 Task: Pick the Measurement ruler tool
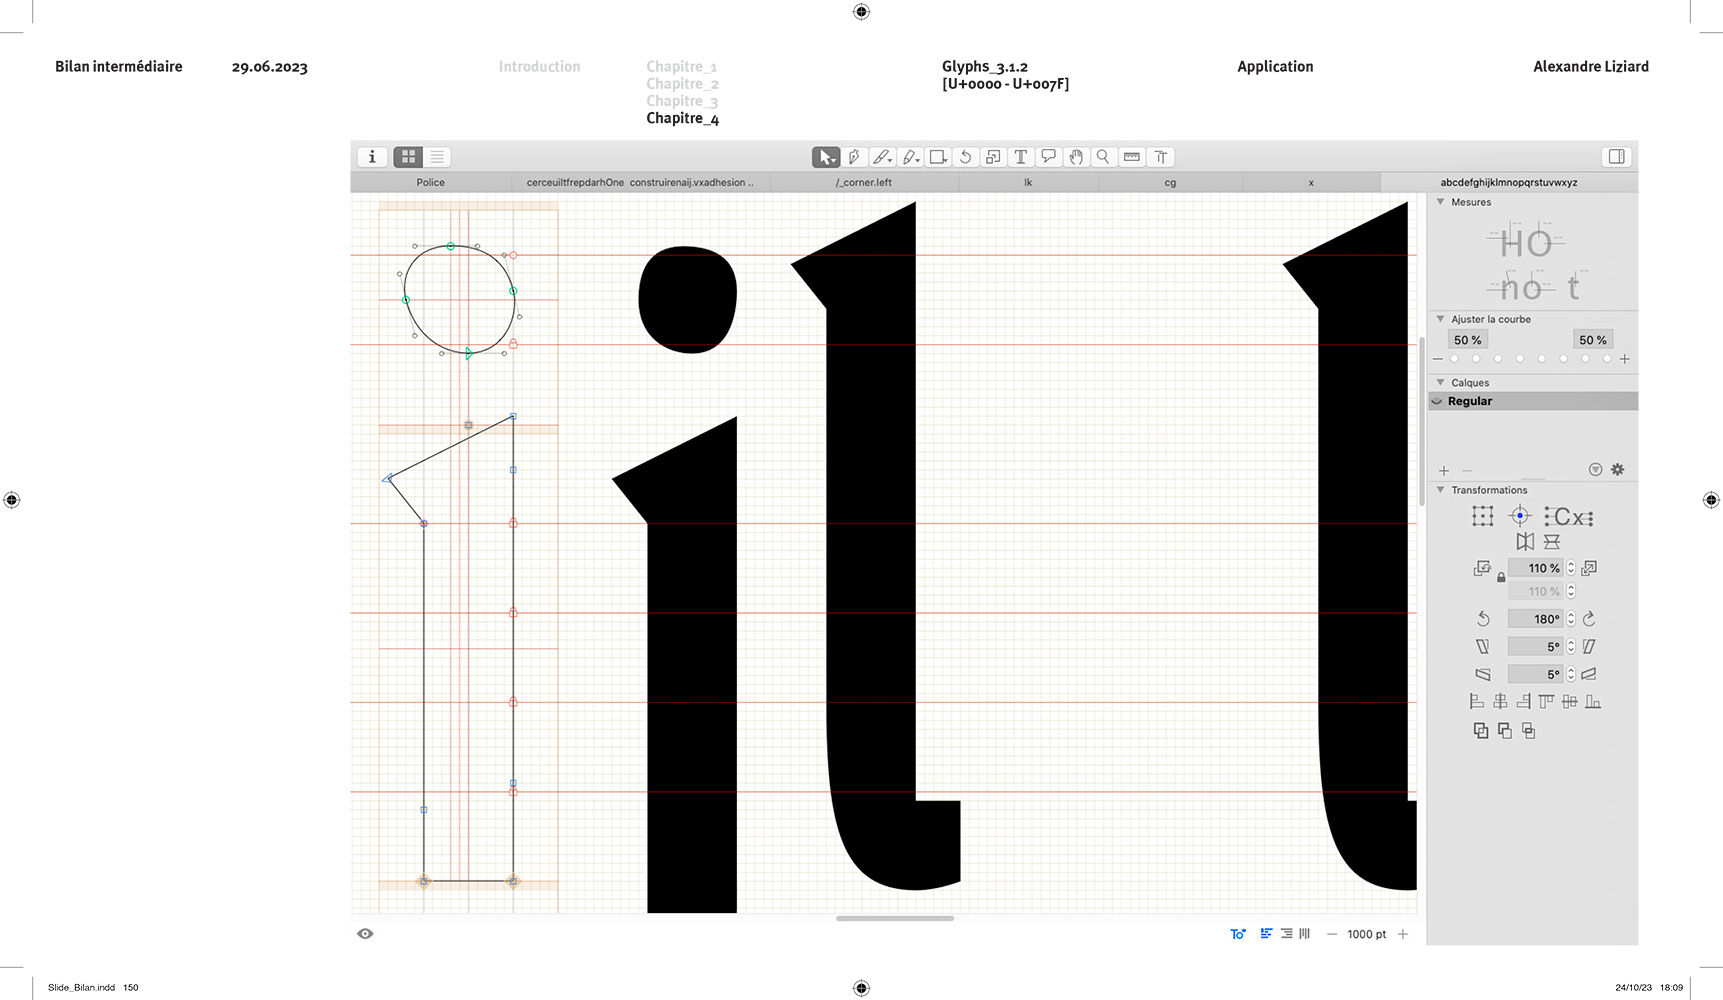pyautogui.click(x=1132, y=157)
